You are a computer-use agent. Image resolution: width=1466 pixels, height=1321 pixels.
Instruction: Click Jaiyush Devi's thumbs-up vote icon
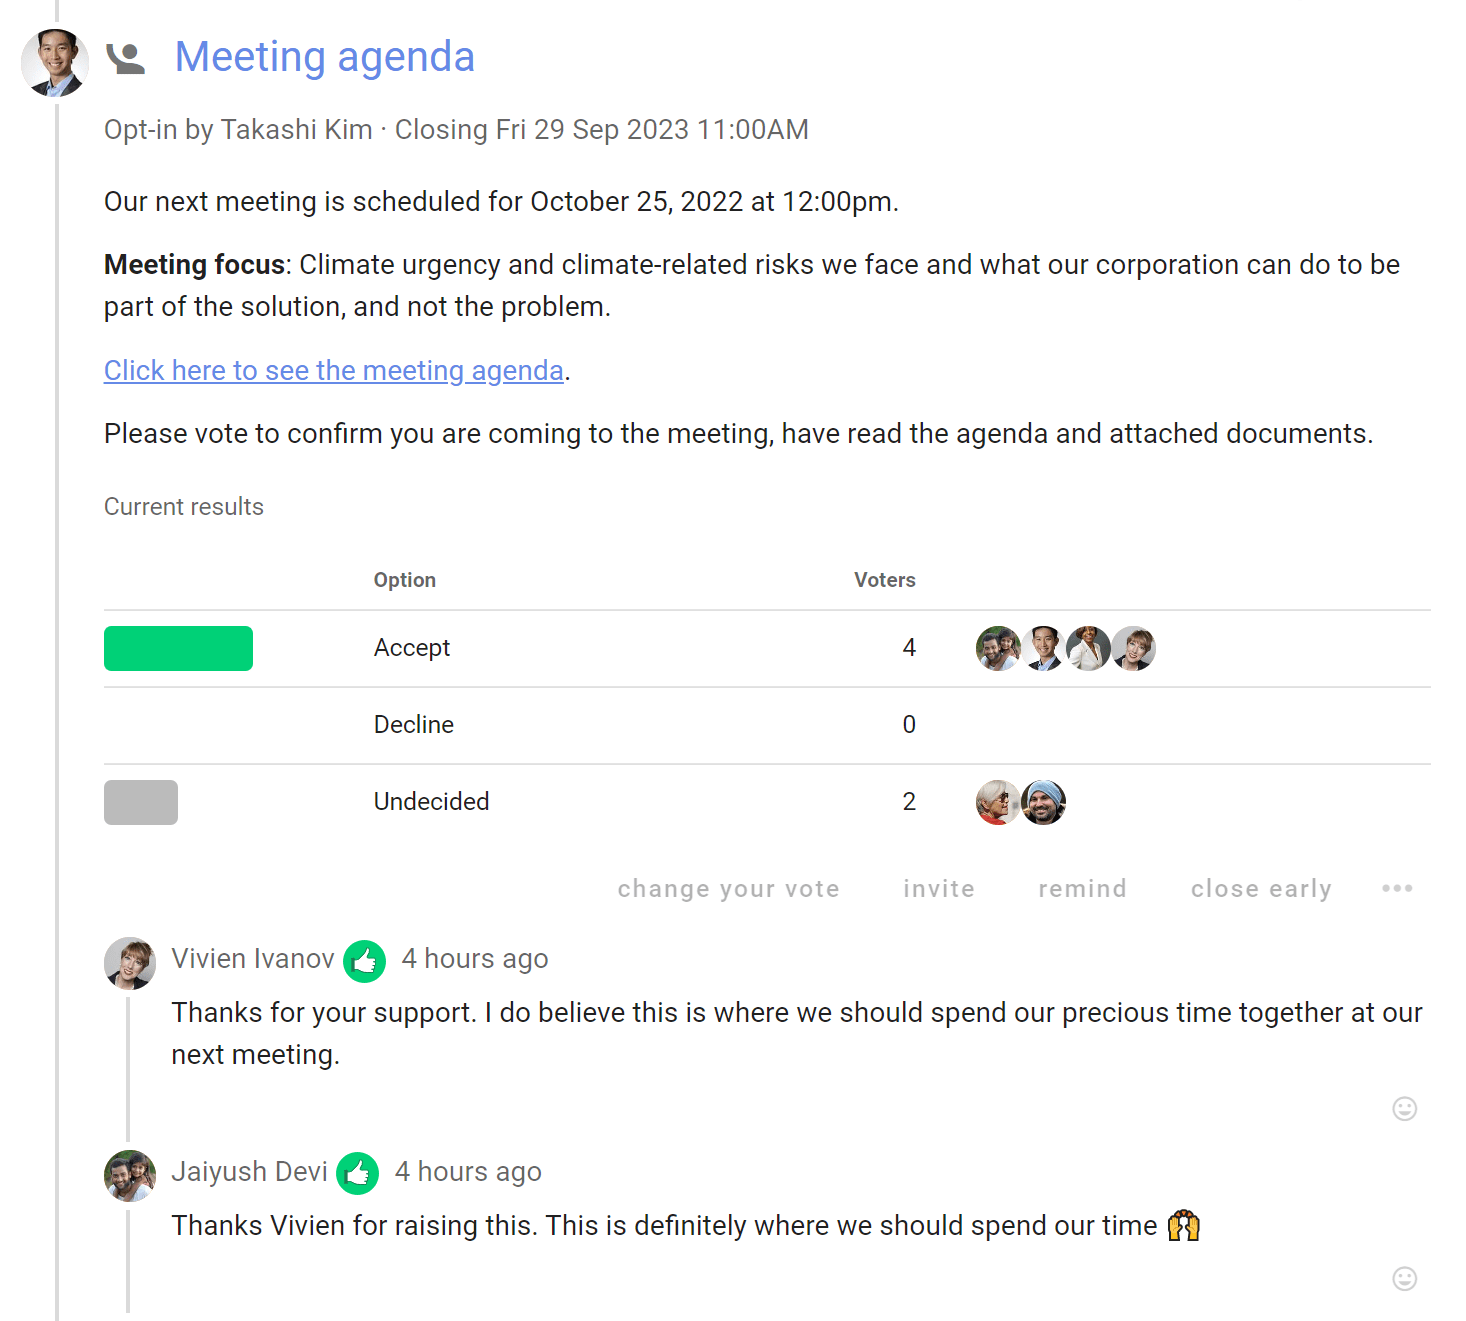[x=357, y=1174]
